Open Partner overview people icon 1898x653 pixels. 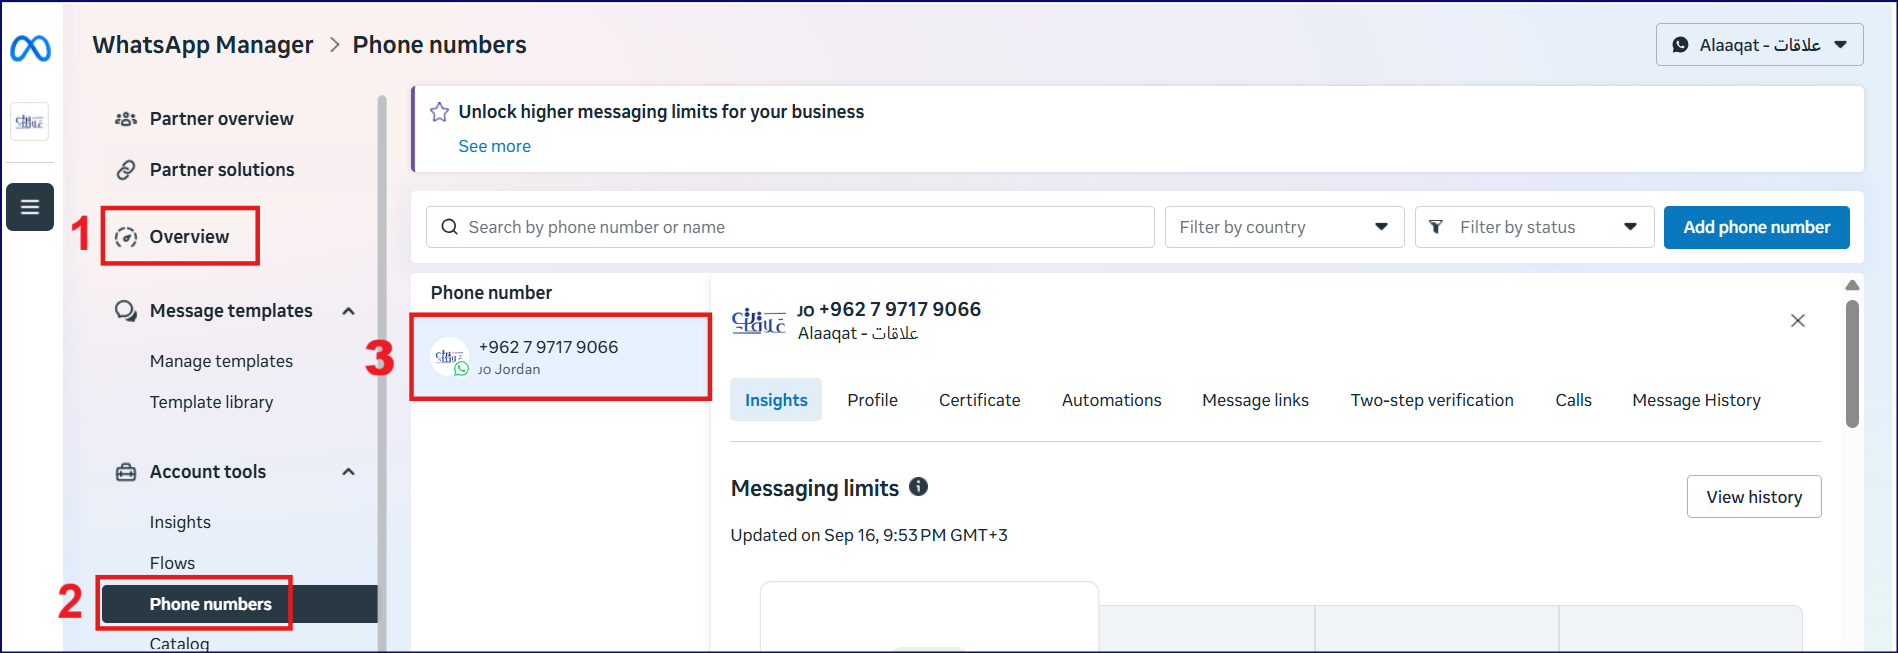pos(126,119)
